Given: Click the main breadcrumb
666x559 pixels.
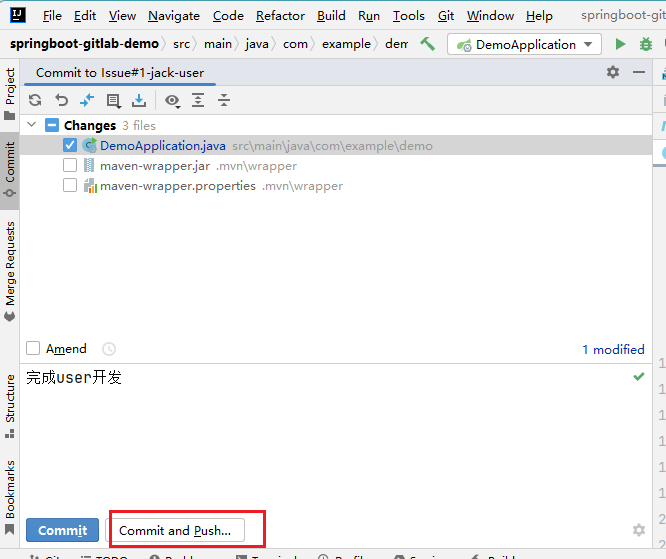Looking at the screenshot, I should tap(218, 44).
